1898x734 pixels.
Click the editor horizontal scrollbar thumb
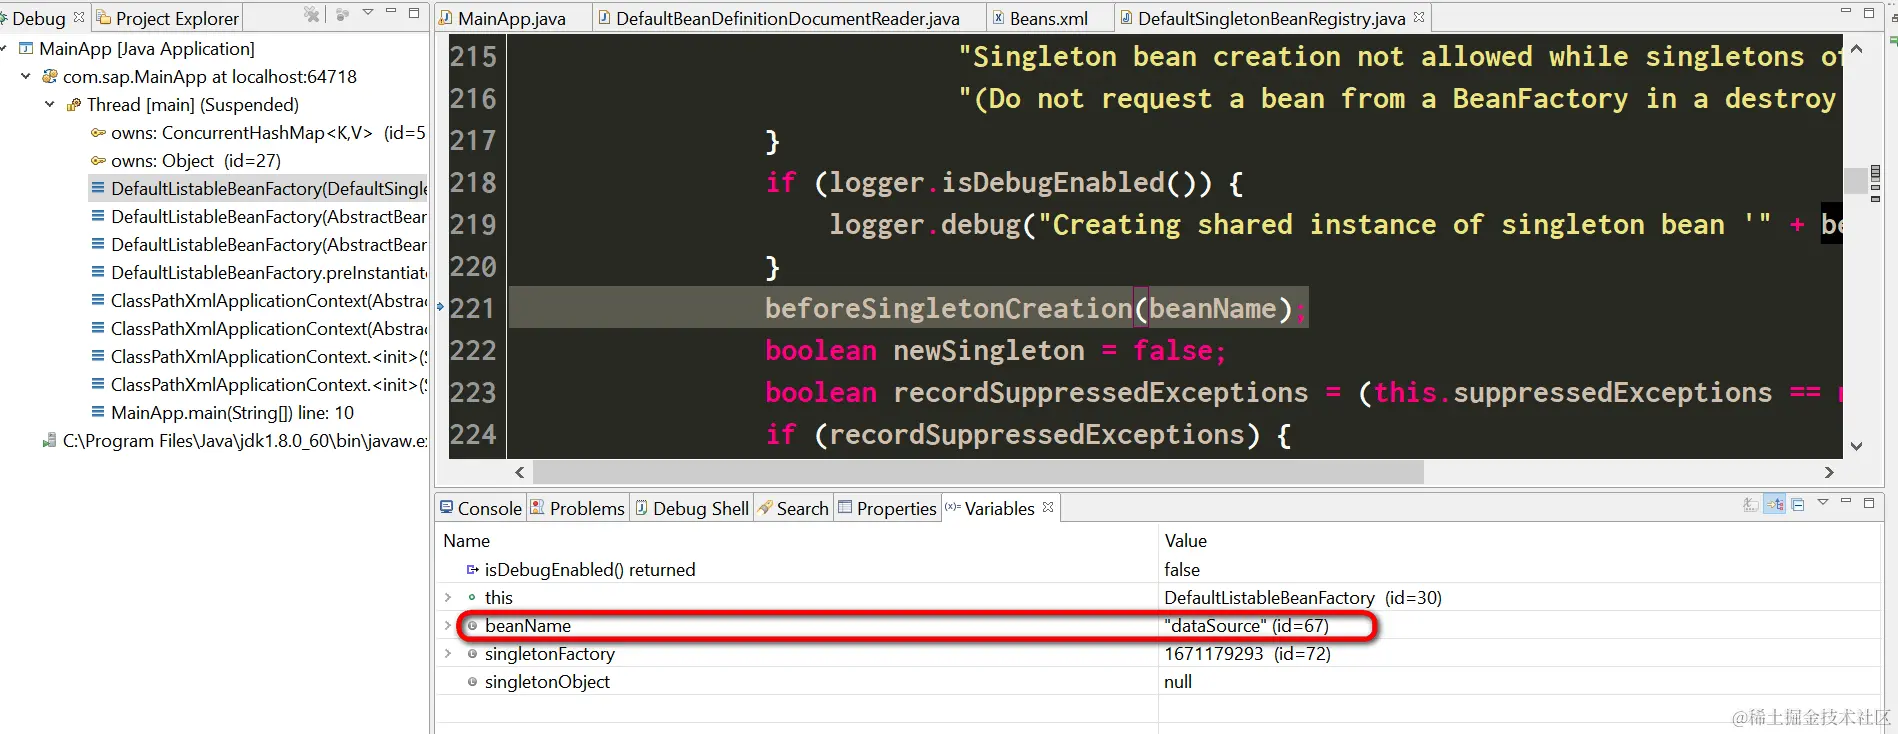(978, 472)
